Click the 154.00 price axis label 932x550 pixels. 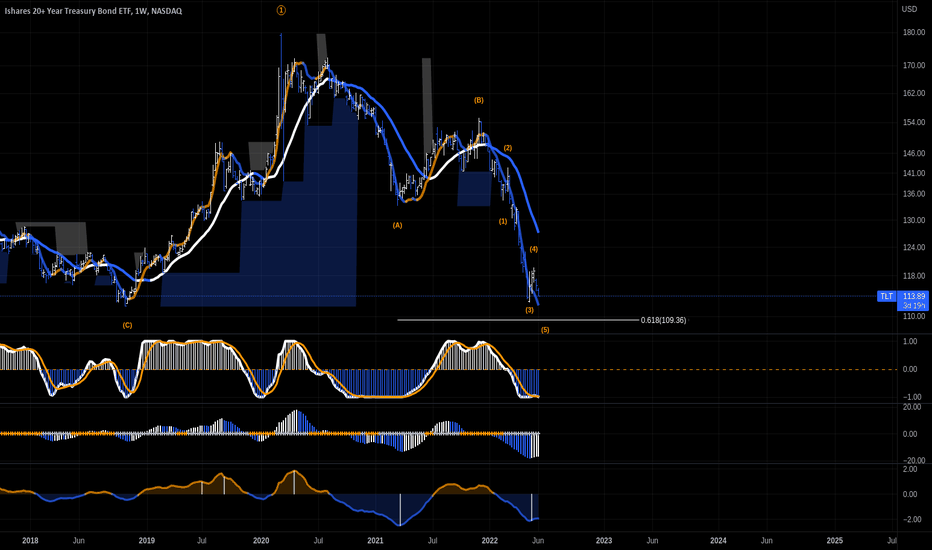point(914,122)
